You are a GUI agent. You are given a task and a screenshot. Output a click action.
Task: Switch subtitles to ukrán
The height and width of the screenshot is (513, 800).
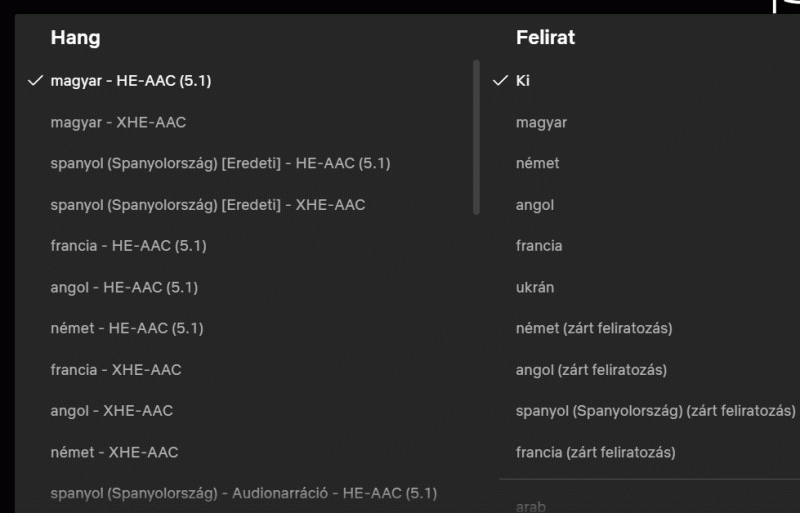[535, 287]
